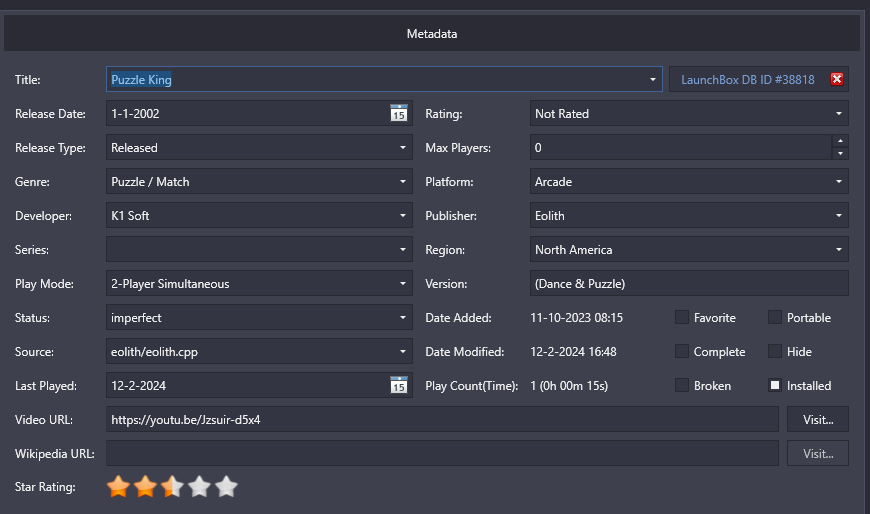Image resolution: width=870 pixels, height=514 pixels.
Task: Open the Release Date calendar picker icon
Action: tap(398, 113)
